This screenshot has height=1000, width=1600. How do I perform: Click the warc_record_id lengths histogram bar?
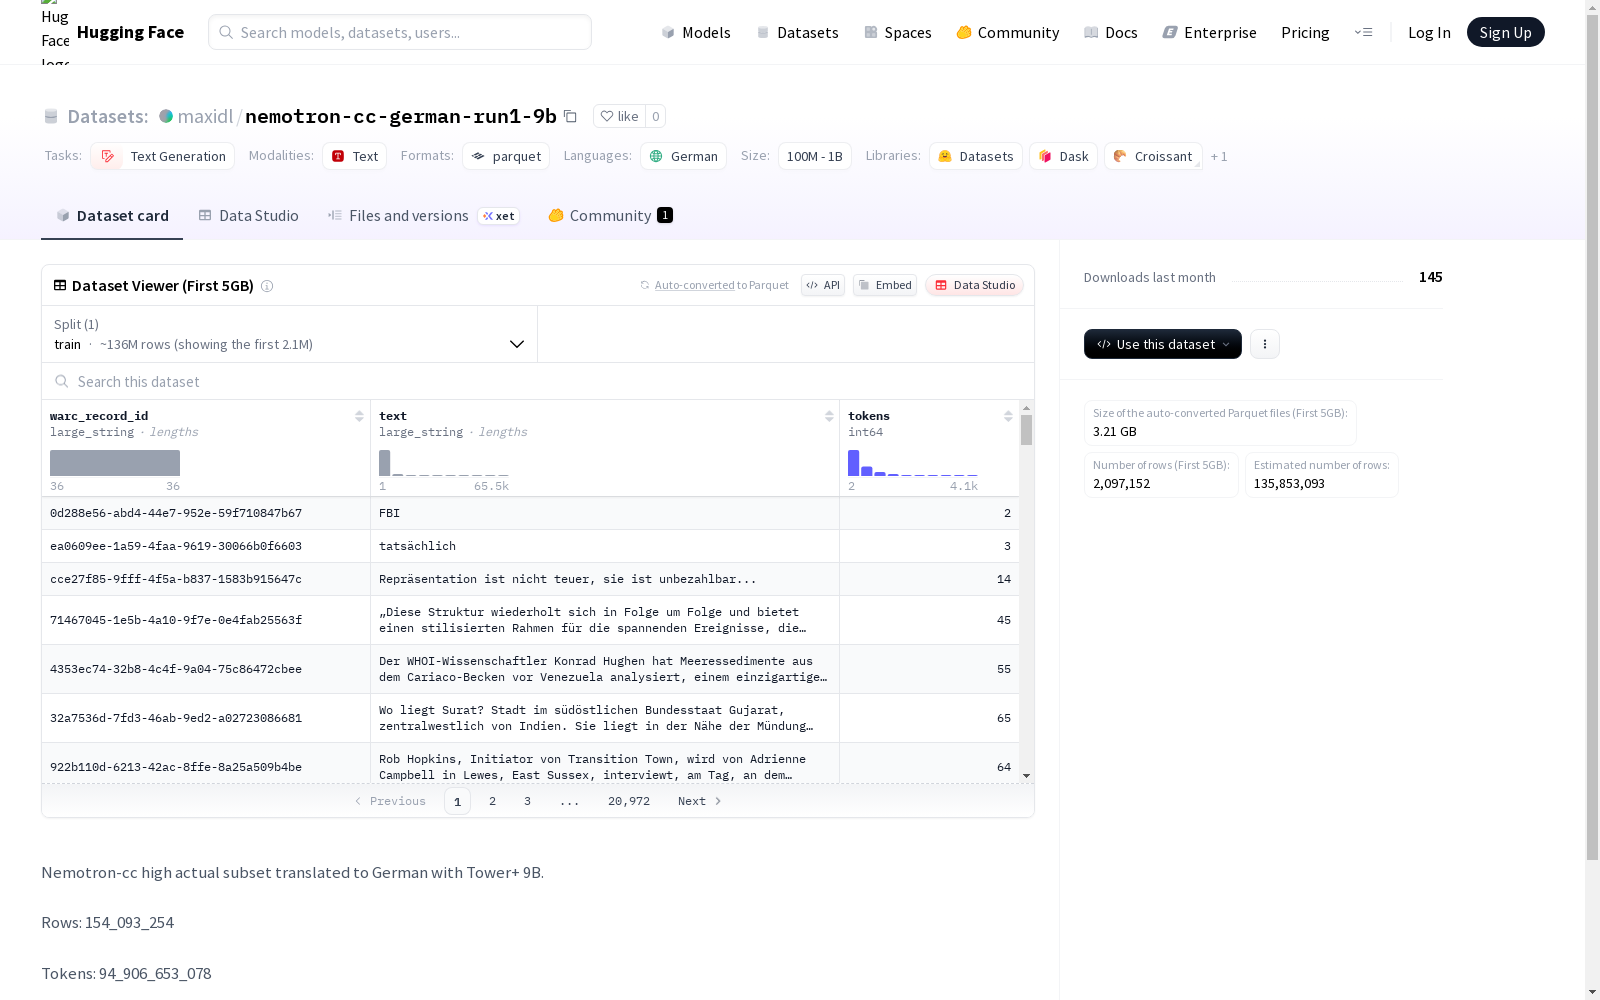pos(115,463)
